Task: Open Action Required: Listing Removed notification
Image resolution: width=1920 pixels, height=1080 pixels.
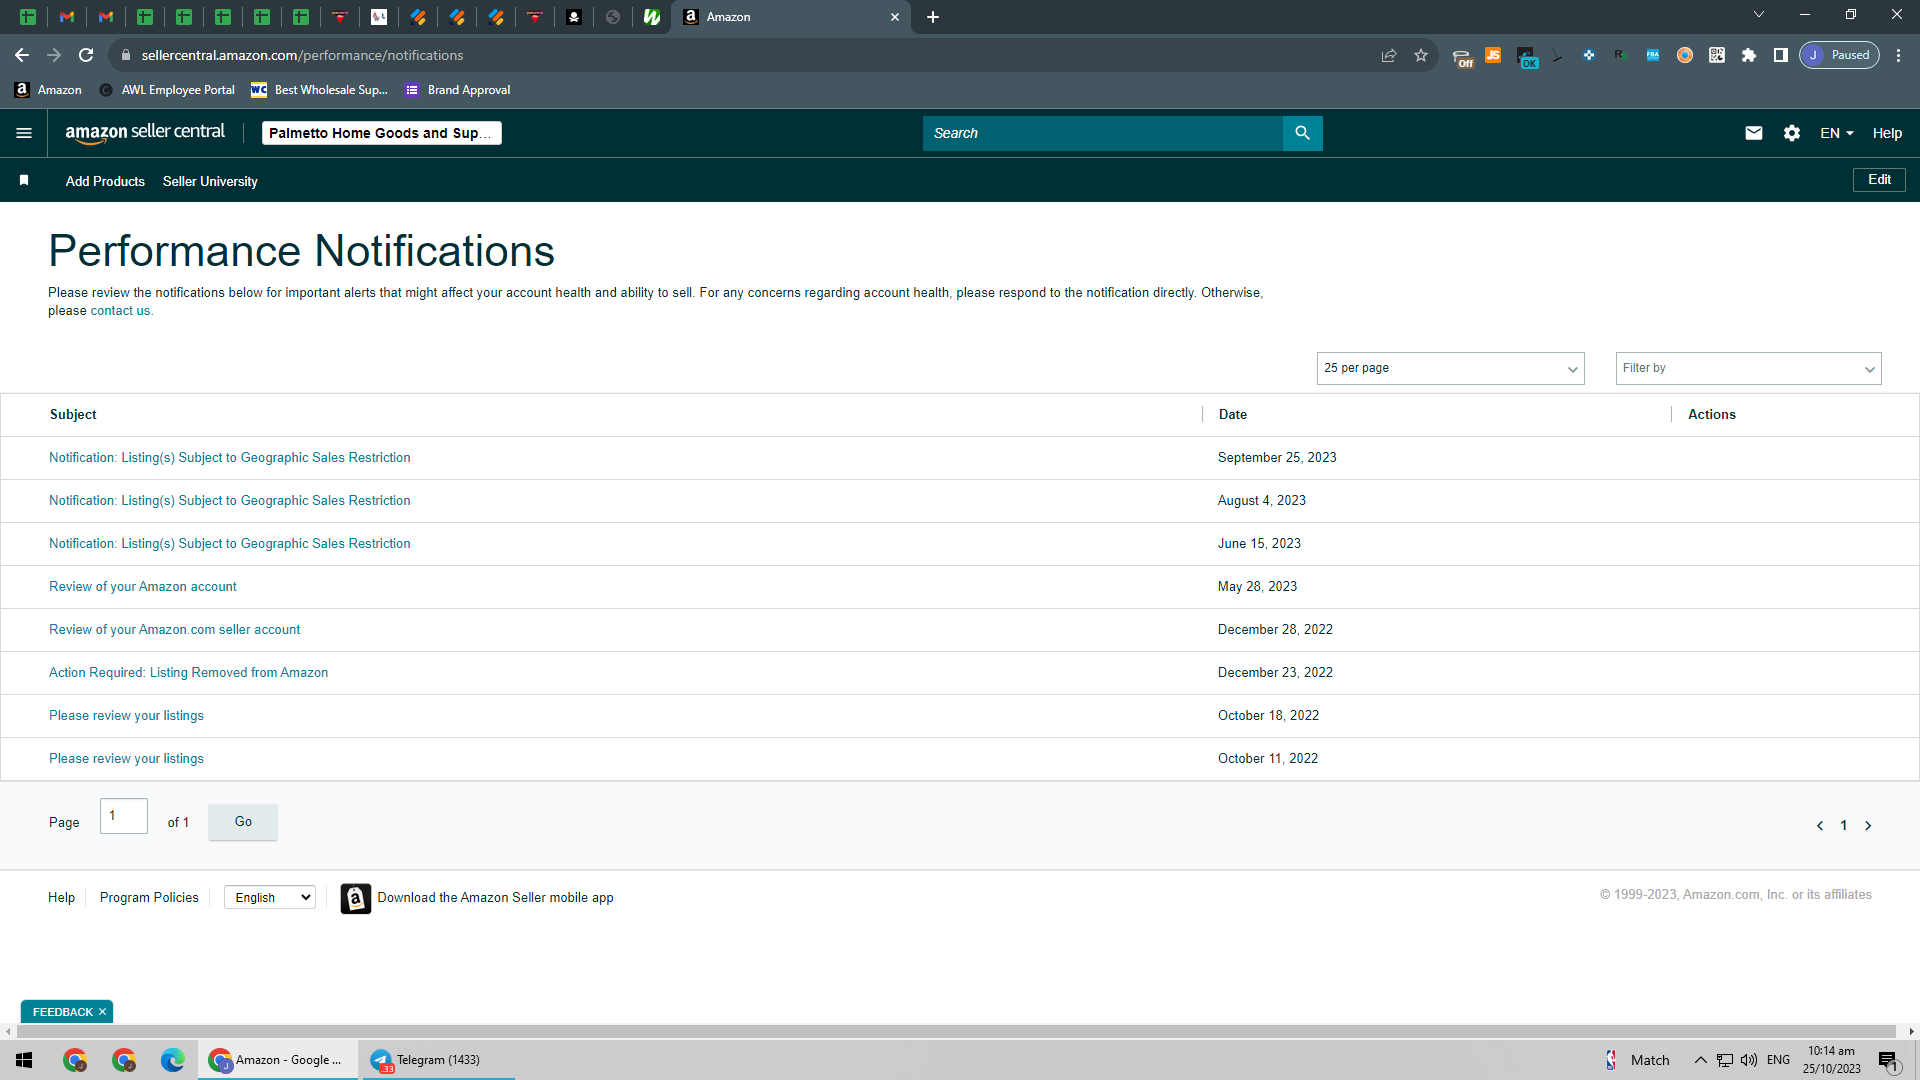Action: [x=189, y=673]
